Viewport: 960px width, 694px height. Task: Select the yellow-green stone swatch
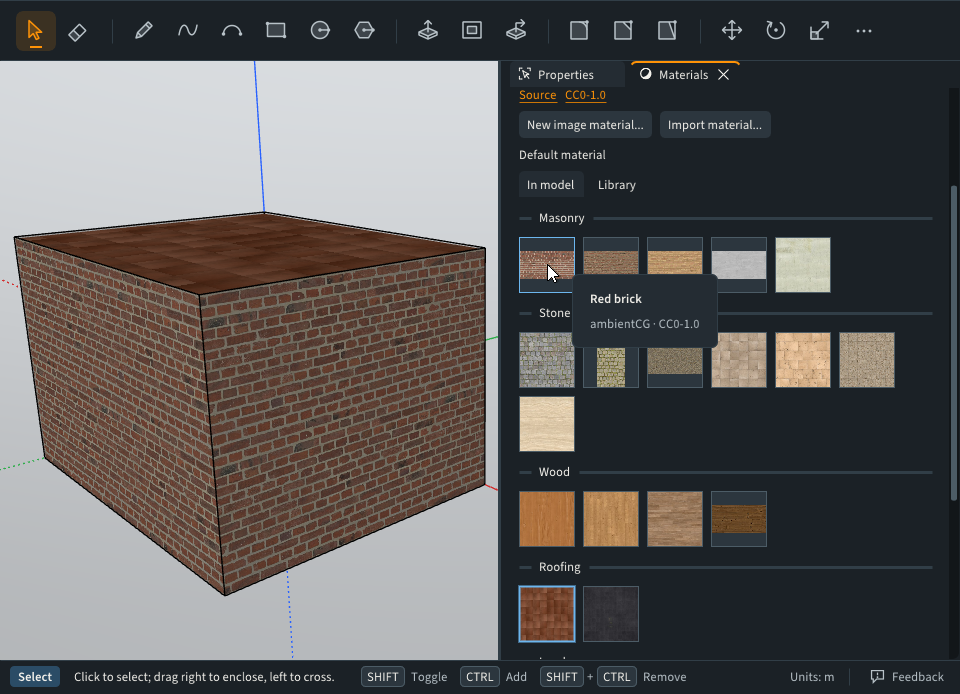611,367
